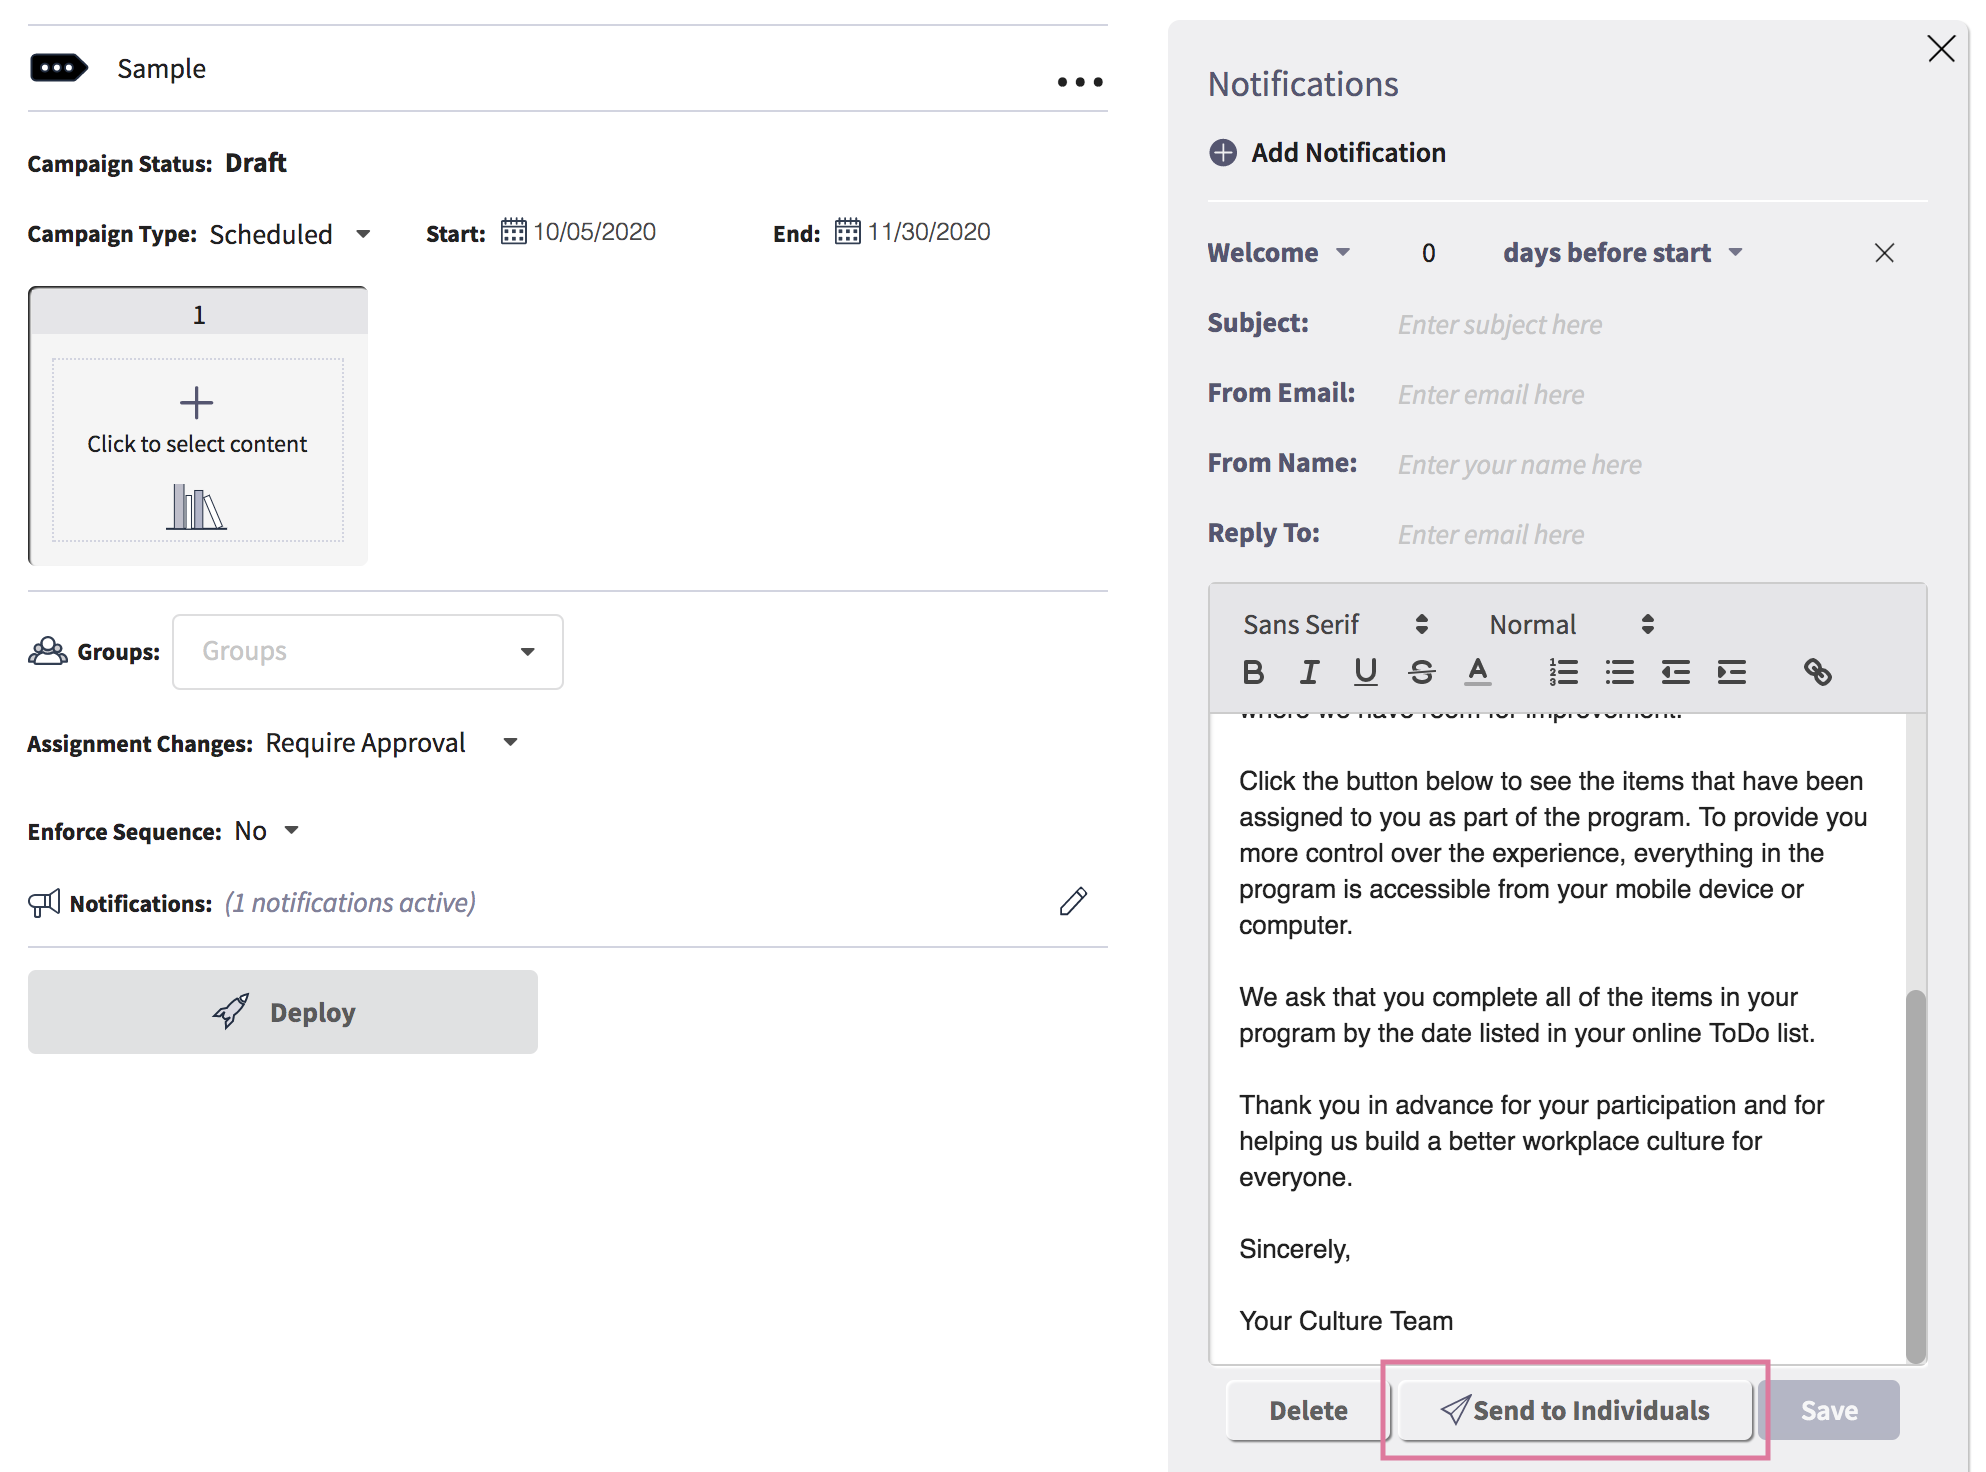The height and width of the screenshot is (1472, 1986).
Task: Open the Assignment Changes Require Approval dropdown
Action: click(x=392, y=743)
